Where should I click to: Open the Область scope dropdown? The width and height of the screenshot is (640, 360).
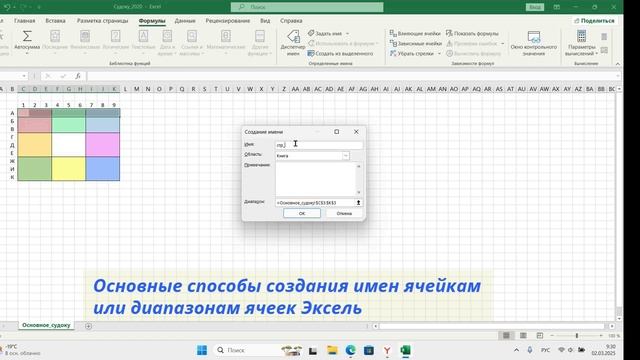345,156
